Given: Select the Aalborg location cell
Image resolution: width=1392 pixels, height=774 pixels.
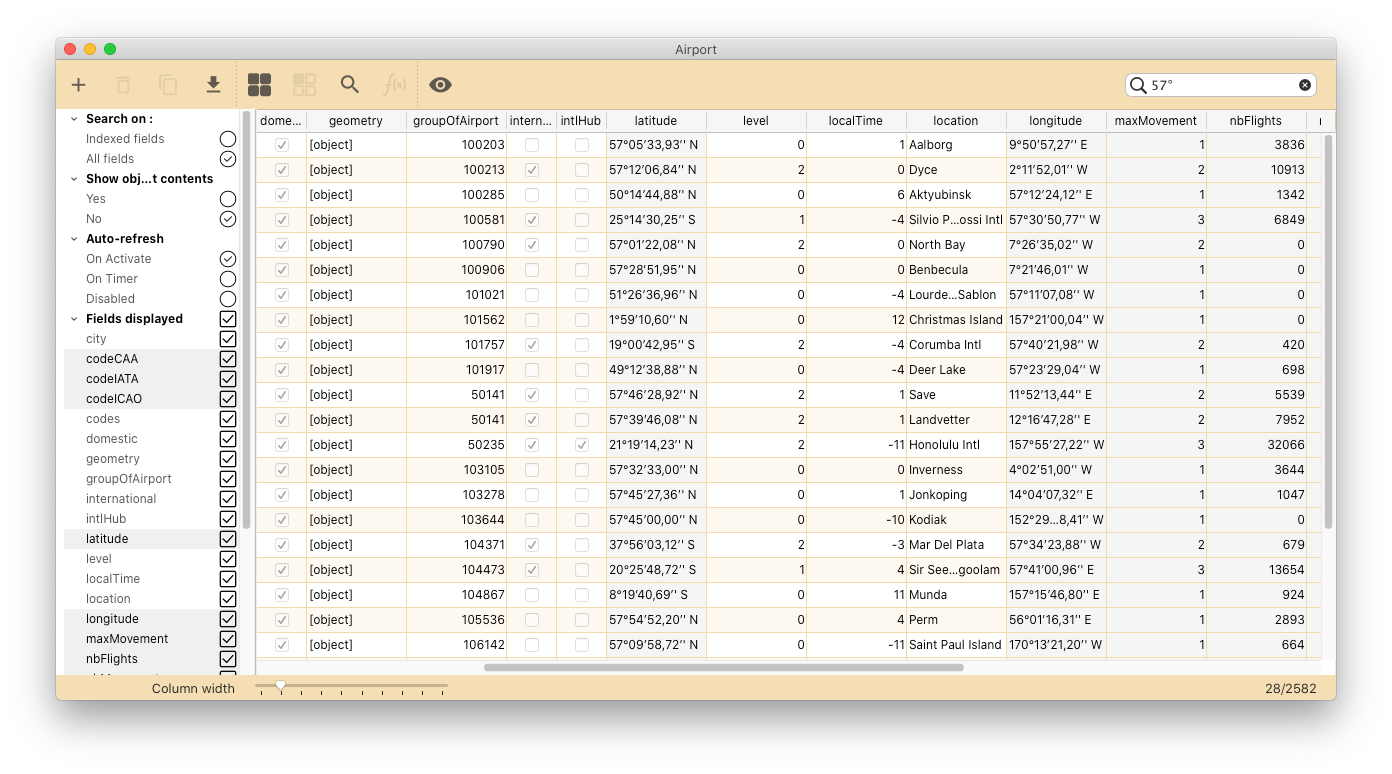Looking at the screenshot, I should click(x=956, y=145).
